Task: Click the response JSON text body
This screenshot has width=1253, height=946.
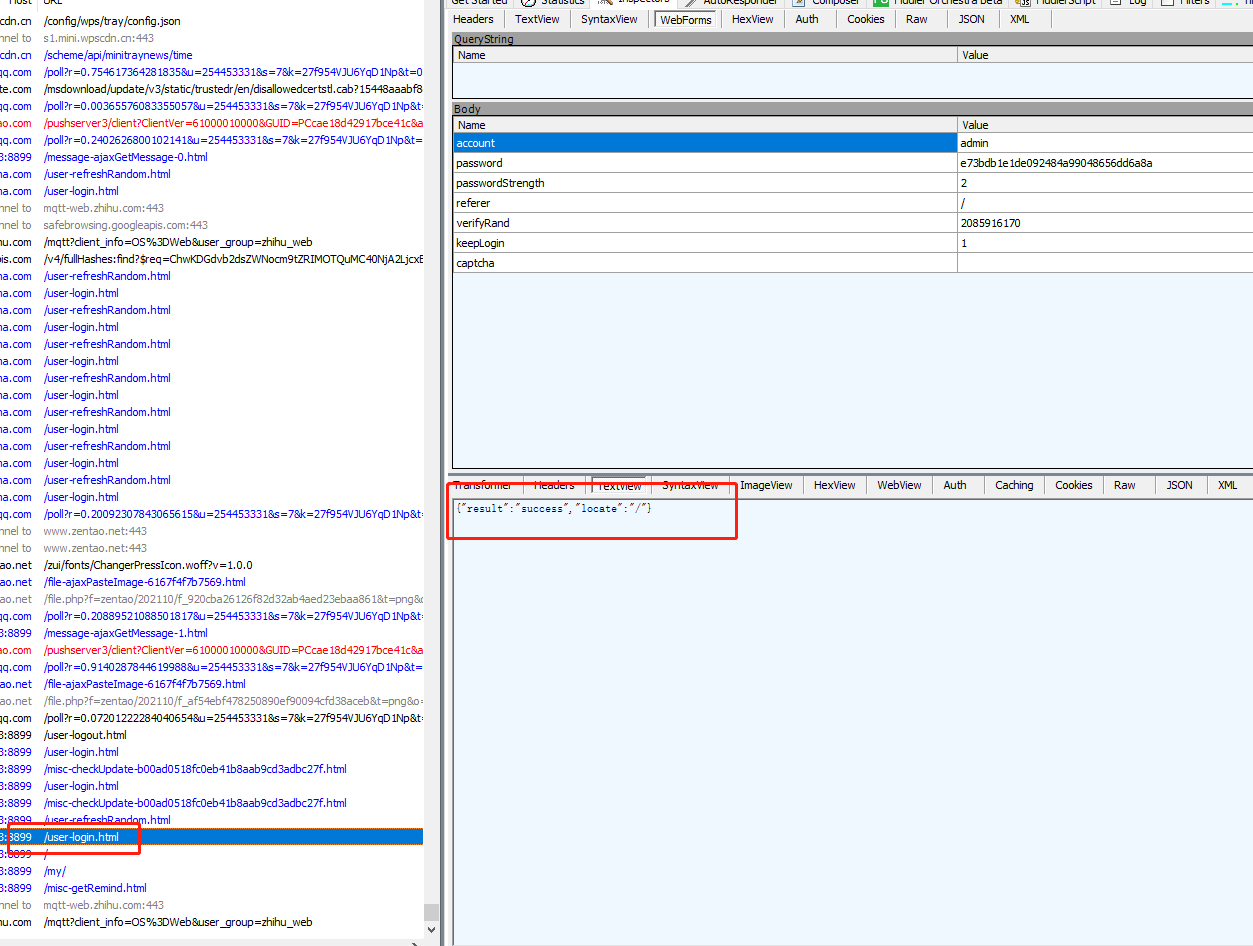Action: 553,509
